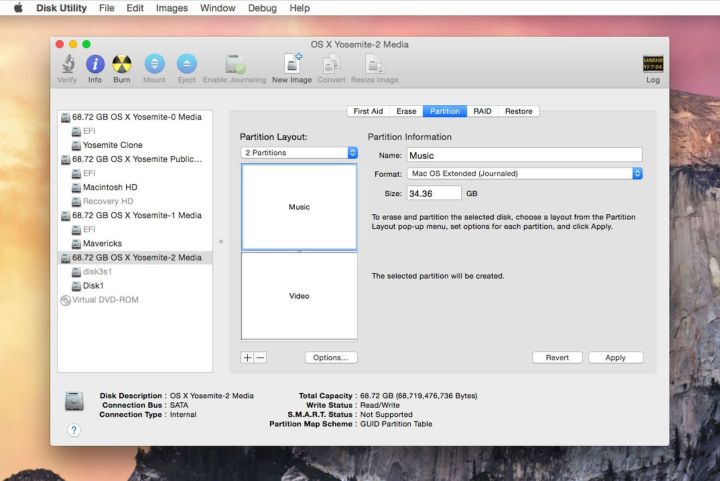Remove a partition with the minus button
720x481 pixels.
(260, 358)
